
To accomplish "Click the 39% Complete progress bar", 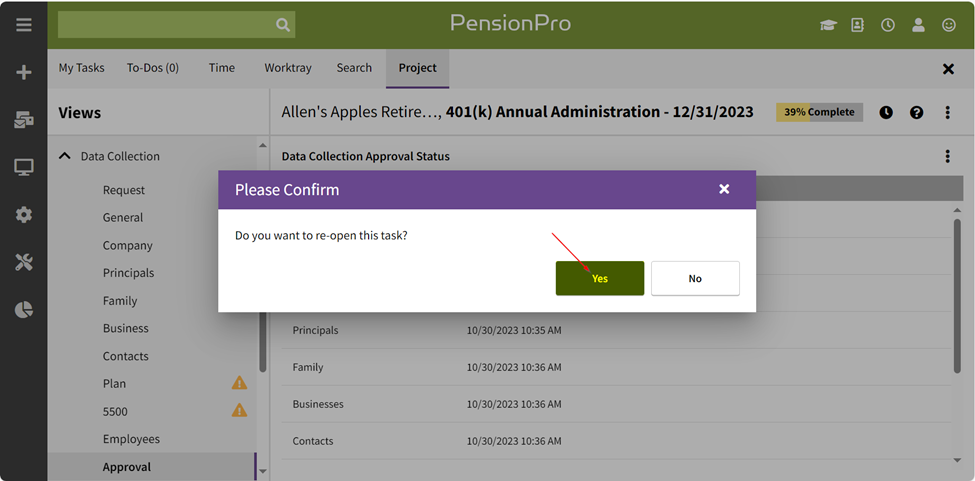I will (819, 112).
